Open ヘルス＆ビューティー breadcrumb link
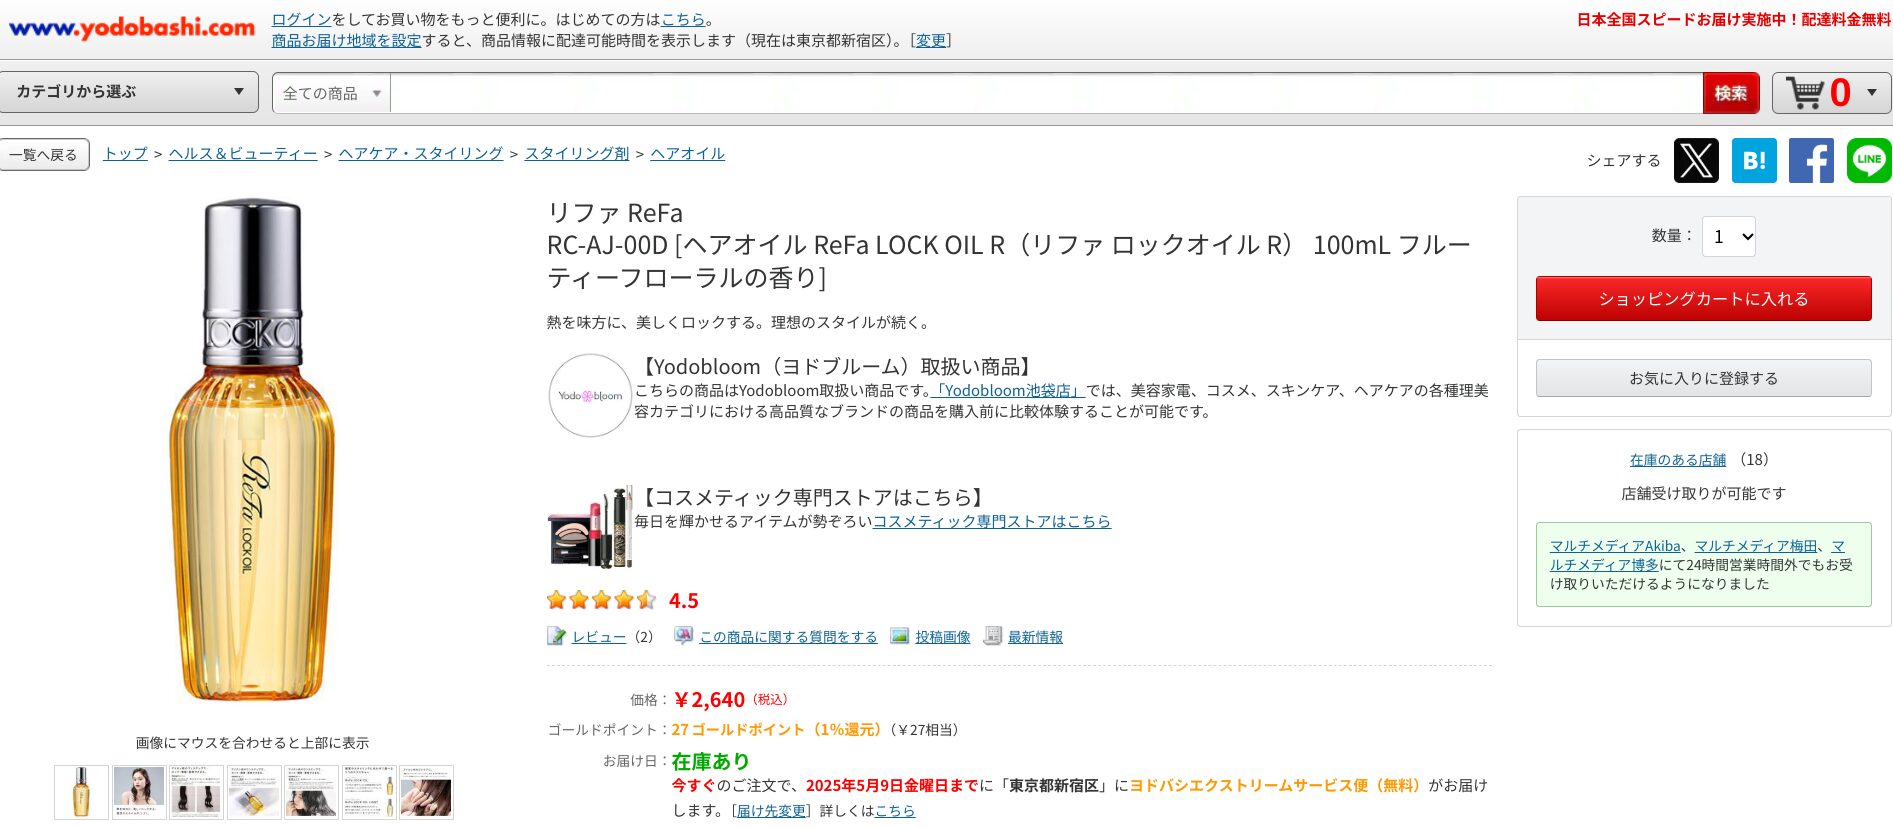This screenshot has height=828, width=1893. tap(243, 154)
